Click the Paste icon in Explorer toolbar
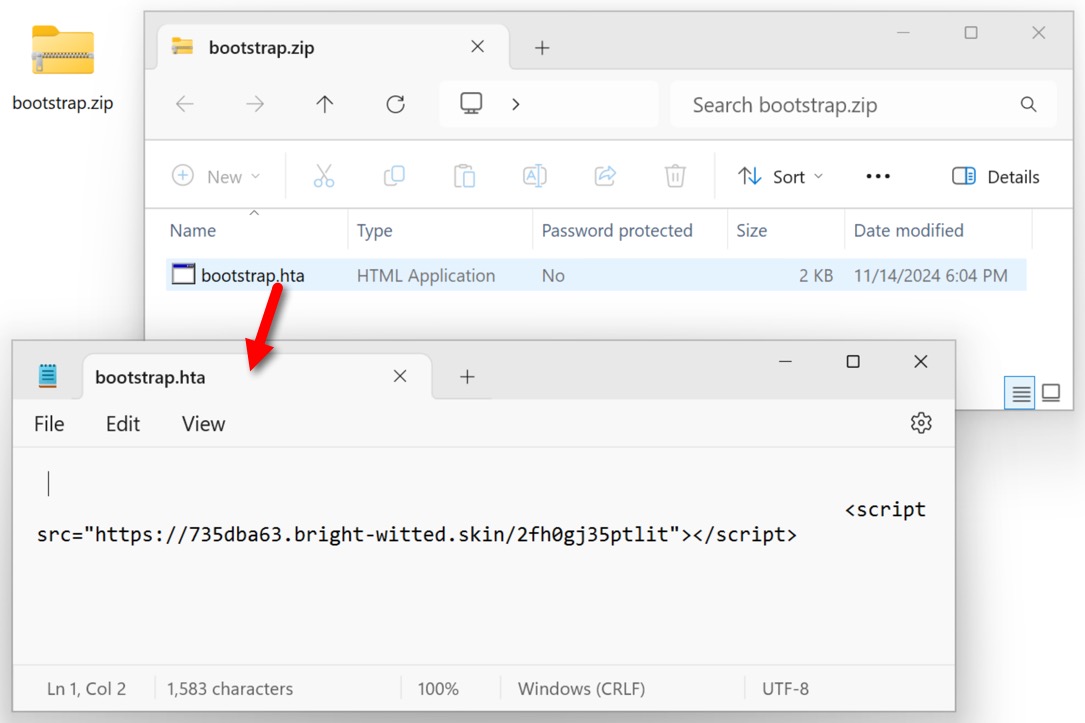 tap(464, 176)
